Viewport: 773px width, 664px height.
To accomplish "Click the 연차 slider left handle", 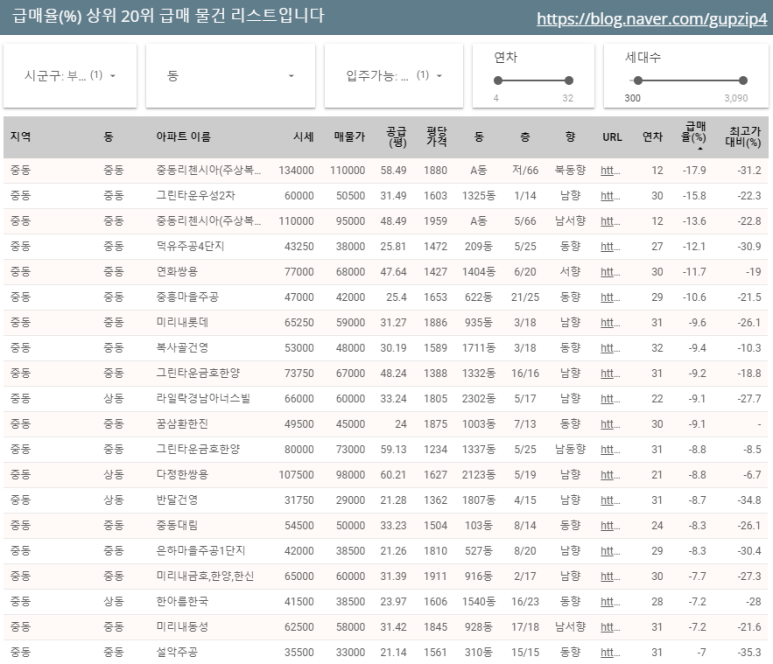I will 498,80.
